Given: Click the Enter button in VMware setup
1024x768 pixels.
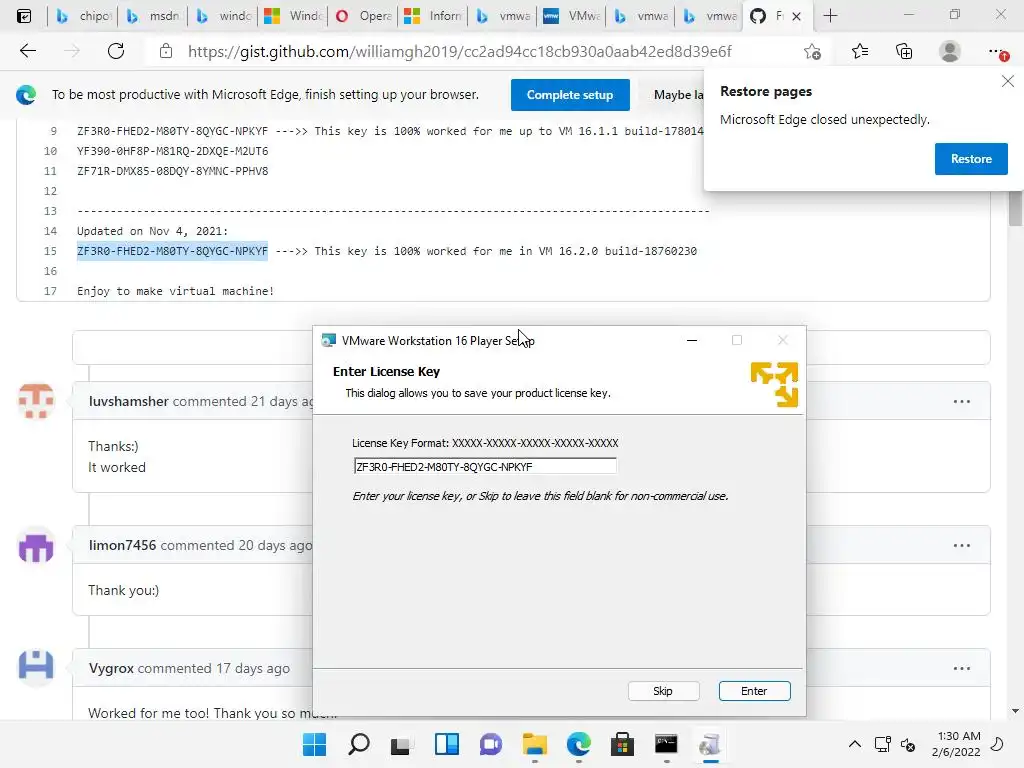Looking at the screenshot, I should pyautogui.click(x=754, y=691).
